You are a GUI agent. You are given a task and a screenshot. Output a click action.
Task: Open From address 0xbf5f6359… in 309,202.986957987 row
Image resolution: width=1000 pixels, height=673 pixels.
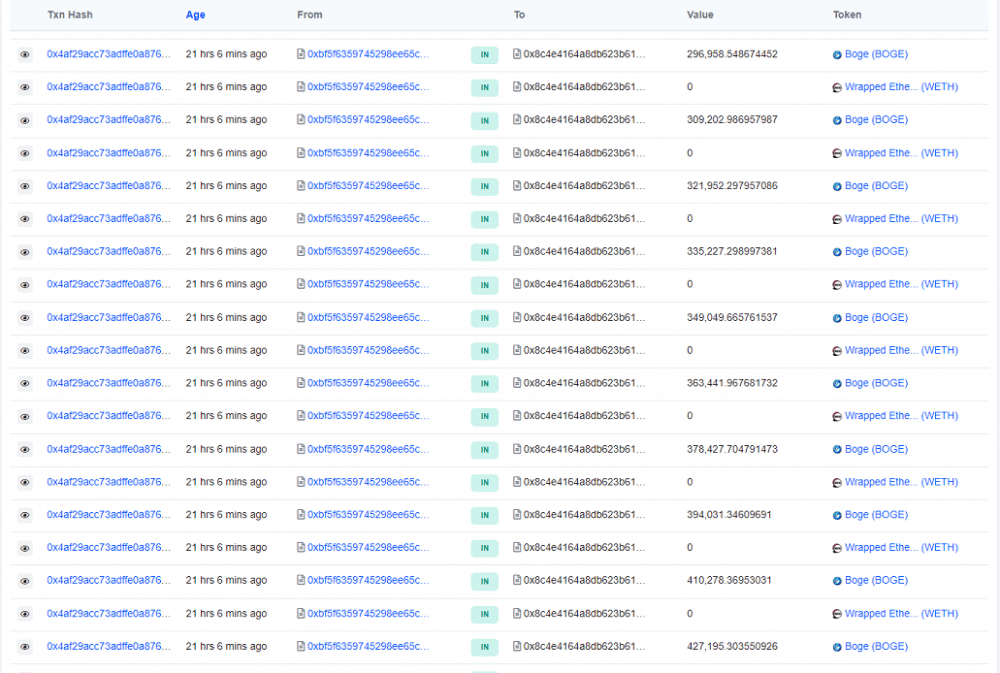click(368, 120)
